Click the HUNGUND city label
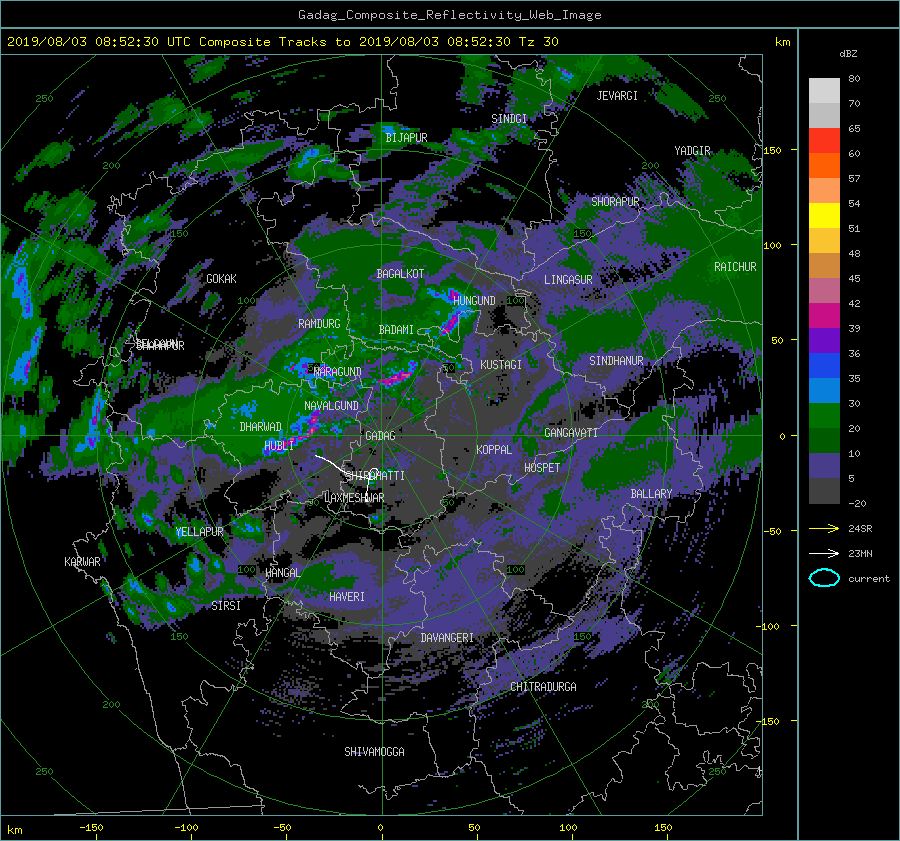Viewport: 900px width, 841px height. [474, 300]
